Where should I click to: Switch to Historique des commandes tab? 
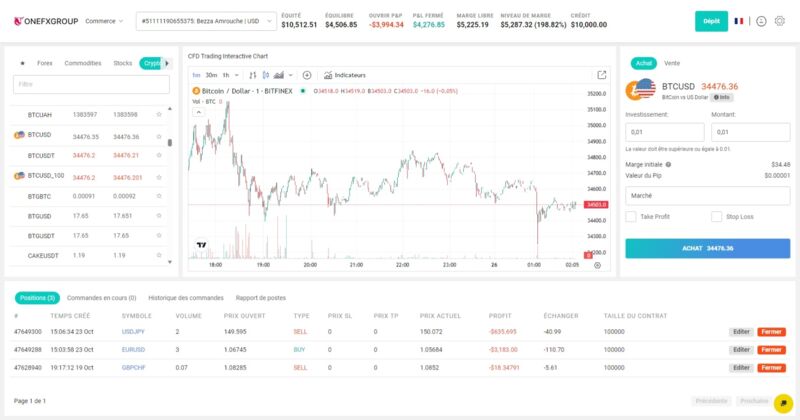pos(186,298)
